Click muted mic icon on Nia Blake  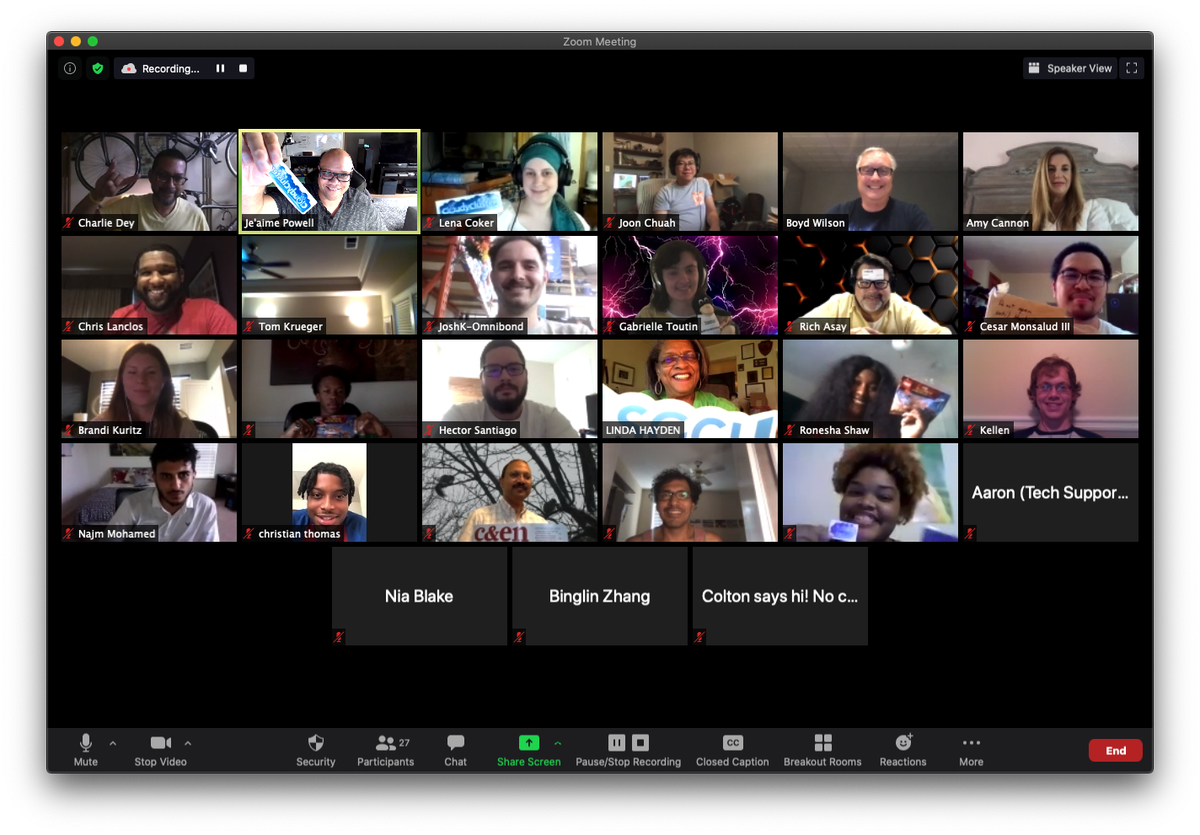click(x=339, y=636)
